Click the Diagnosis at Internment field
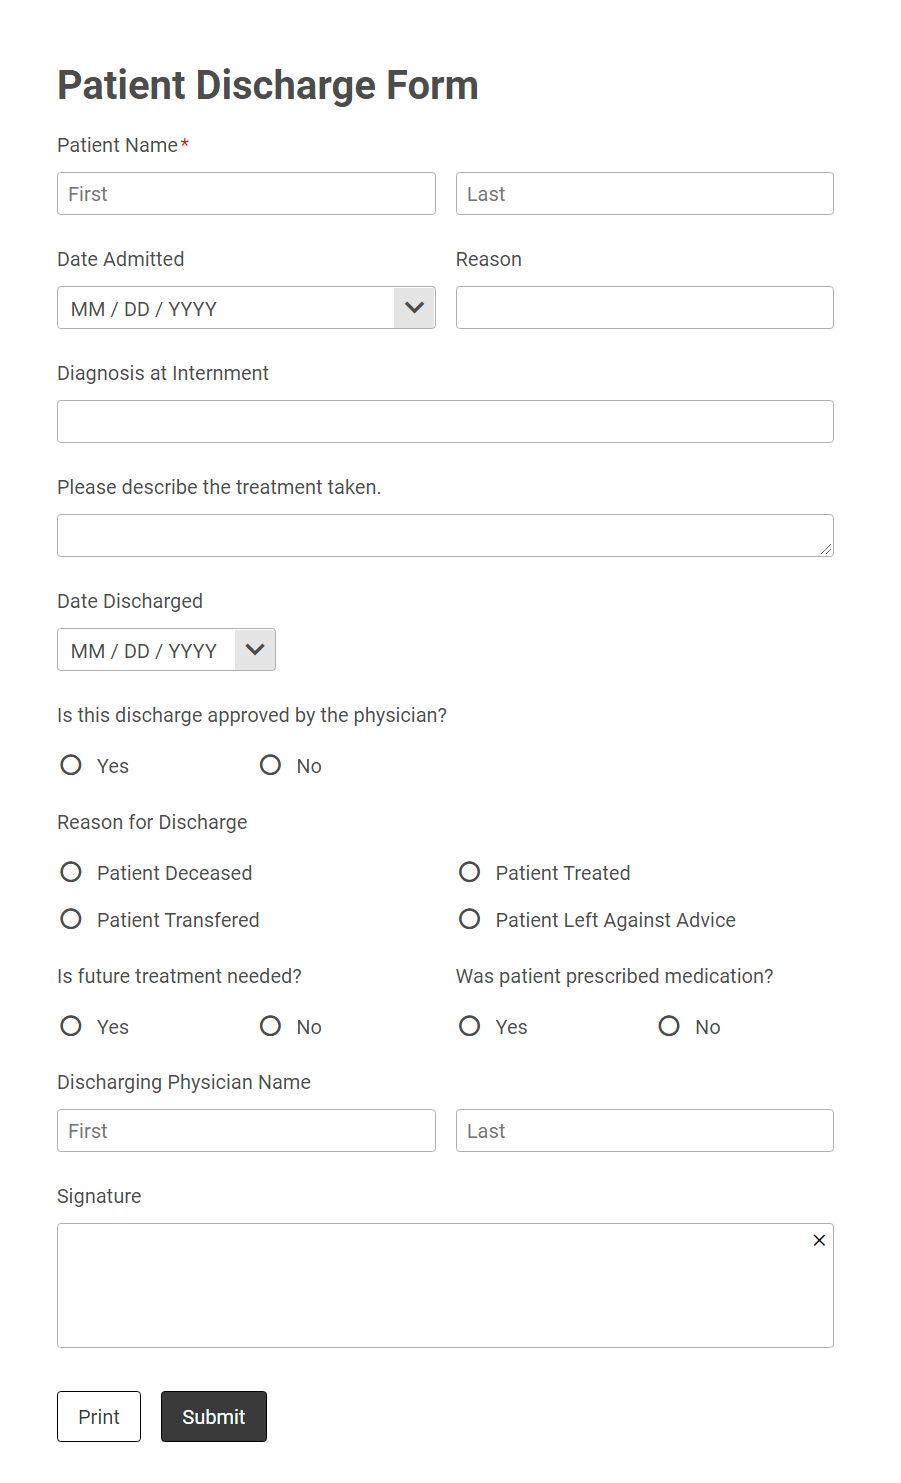This screenshot has width=901, height=1483. tap(445, 421)
